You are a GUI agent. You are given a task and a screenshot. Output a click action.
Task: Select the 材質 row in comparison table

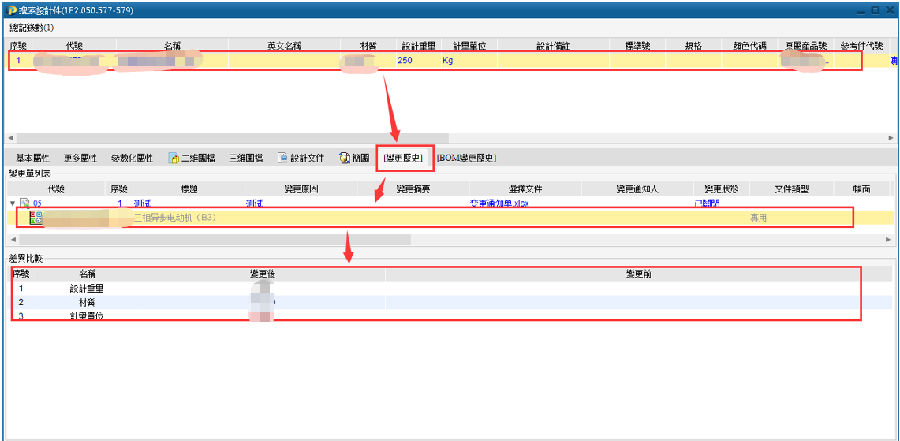click(x=451, y=301)
